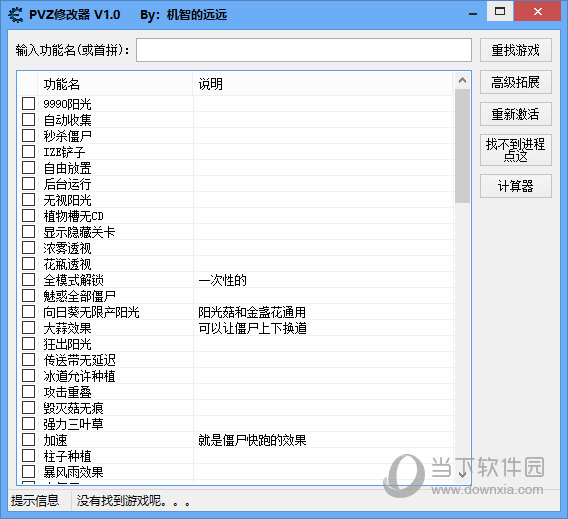This screenshot has height=519, width=568.
Task: Enable the 自动收集 checkbox
Action: [x=28, y=120]
